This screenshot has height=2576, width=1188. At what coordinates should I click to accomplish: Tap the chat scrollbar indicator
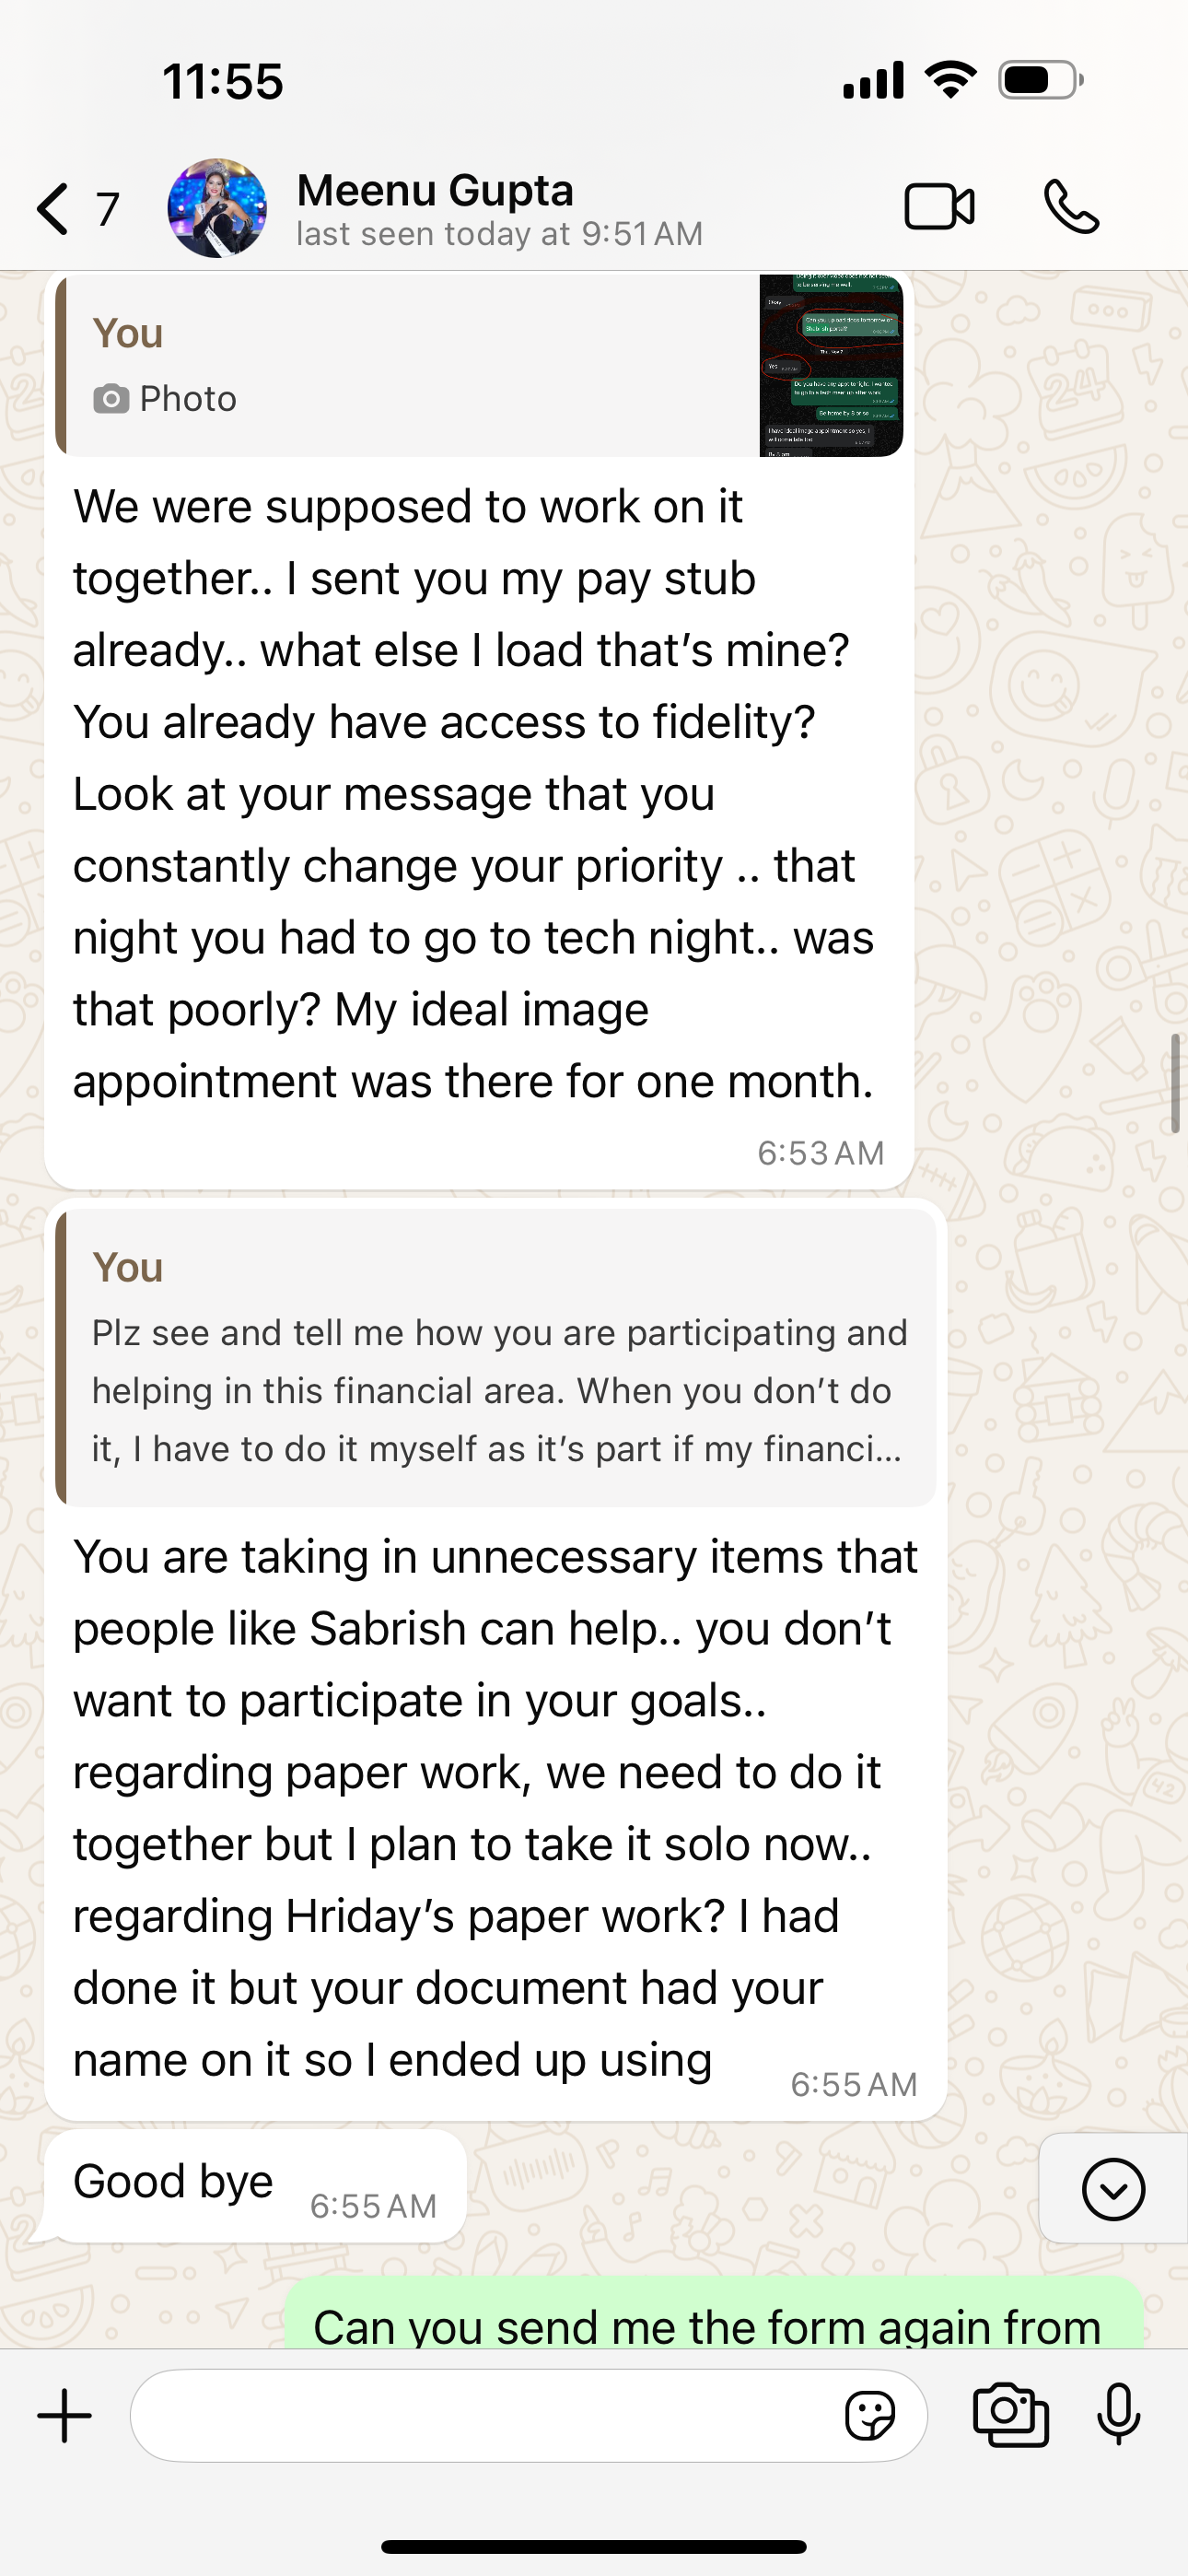click(1175, 1083)
